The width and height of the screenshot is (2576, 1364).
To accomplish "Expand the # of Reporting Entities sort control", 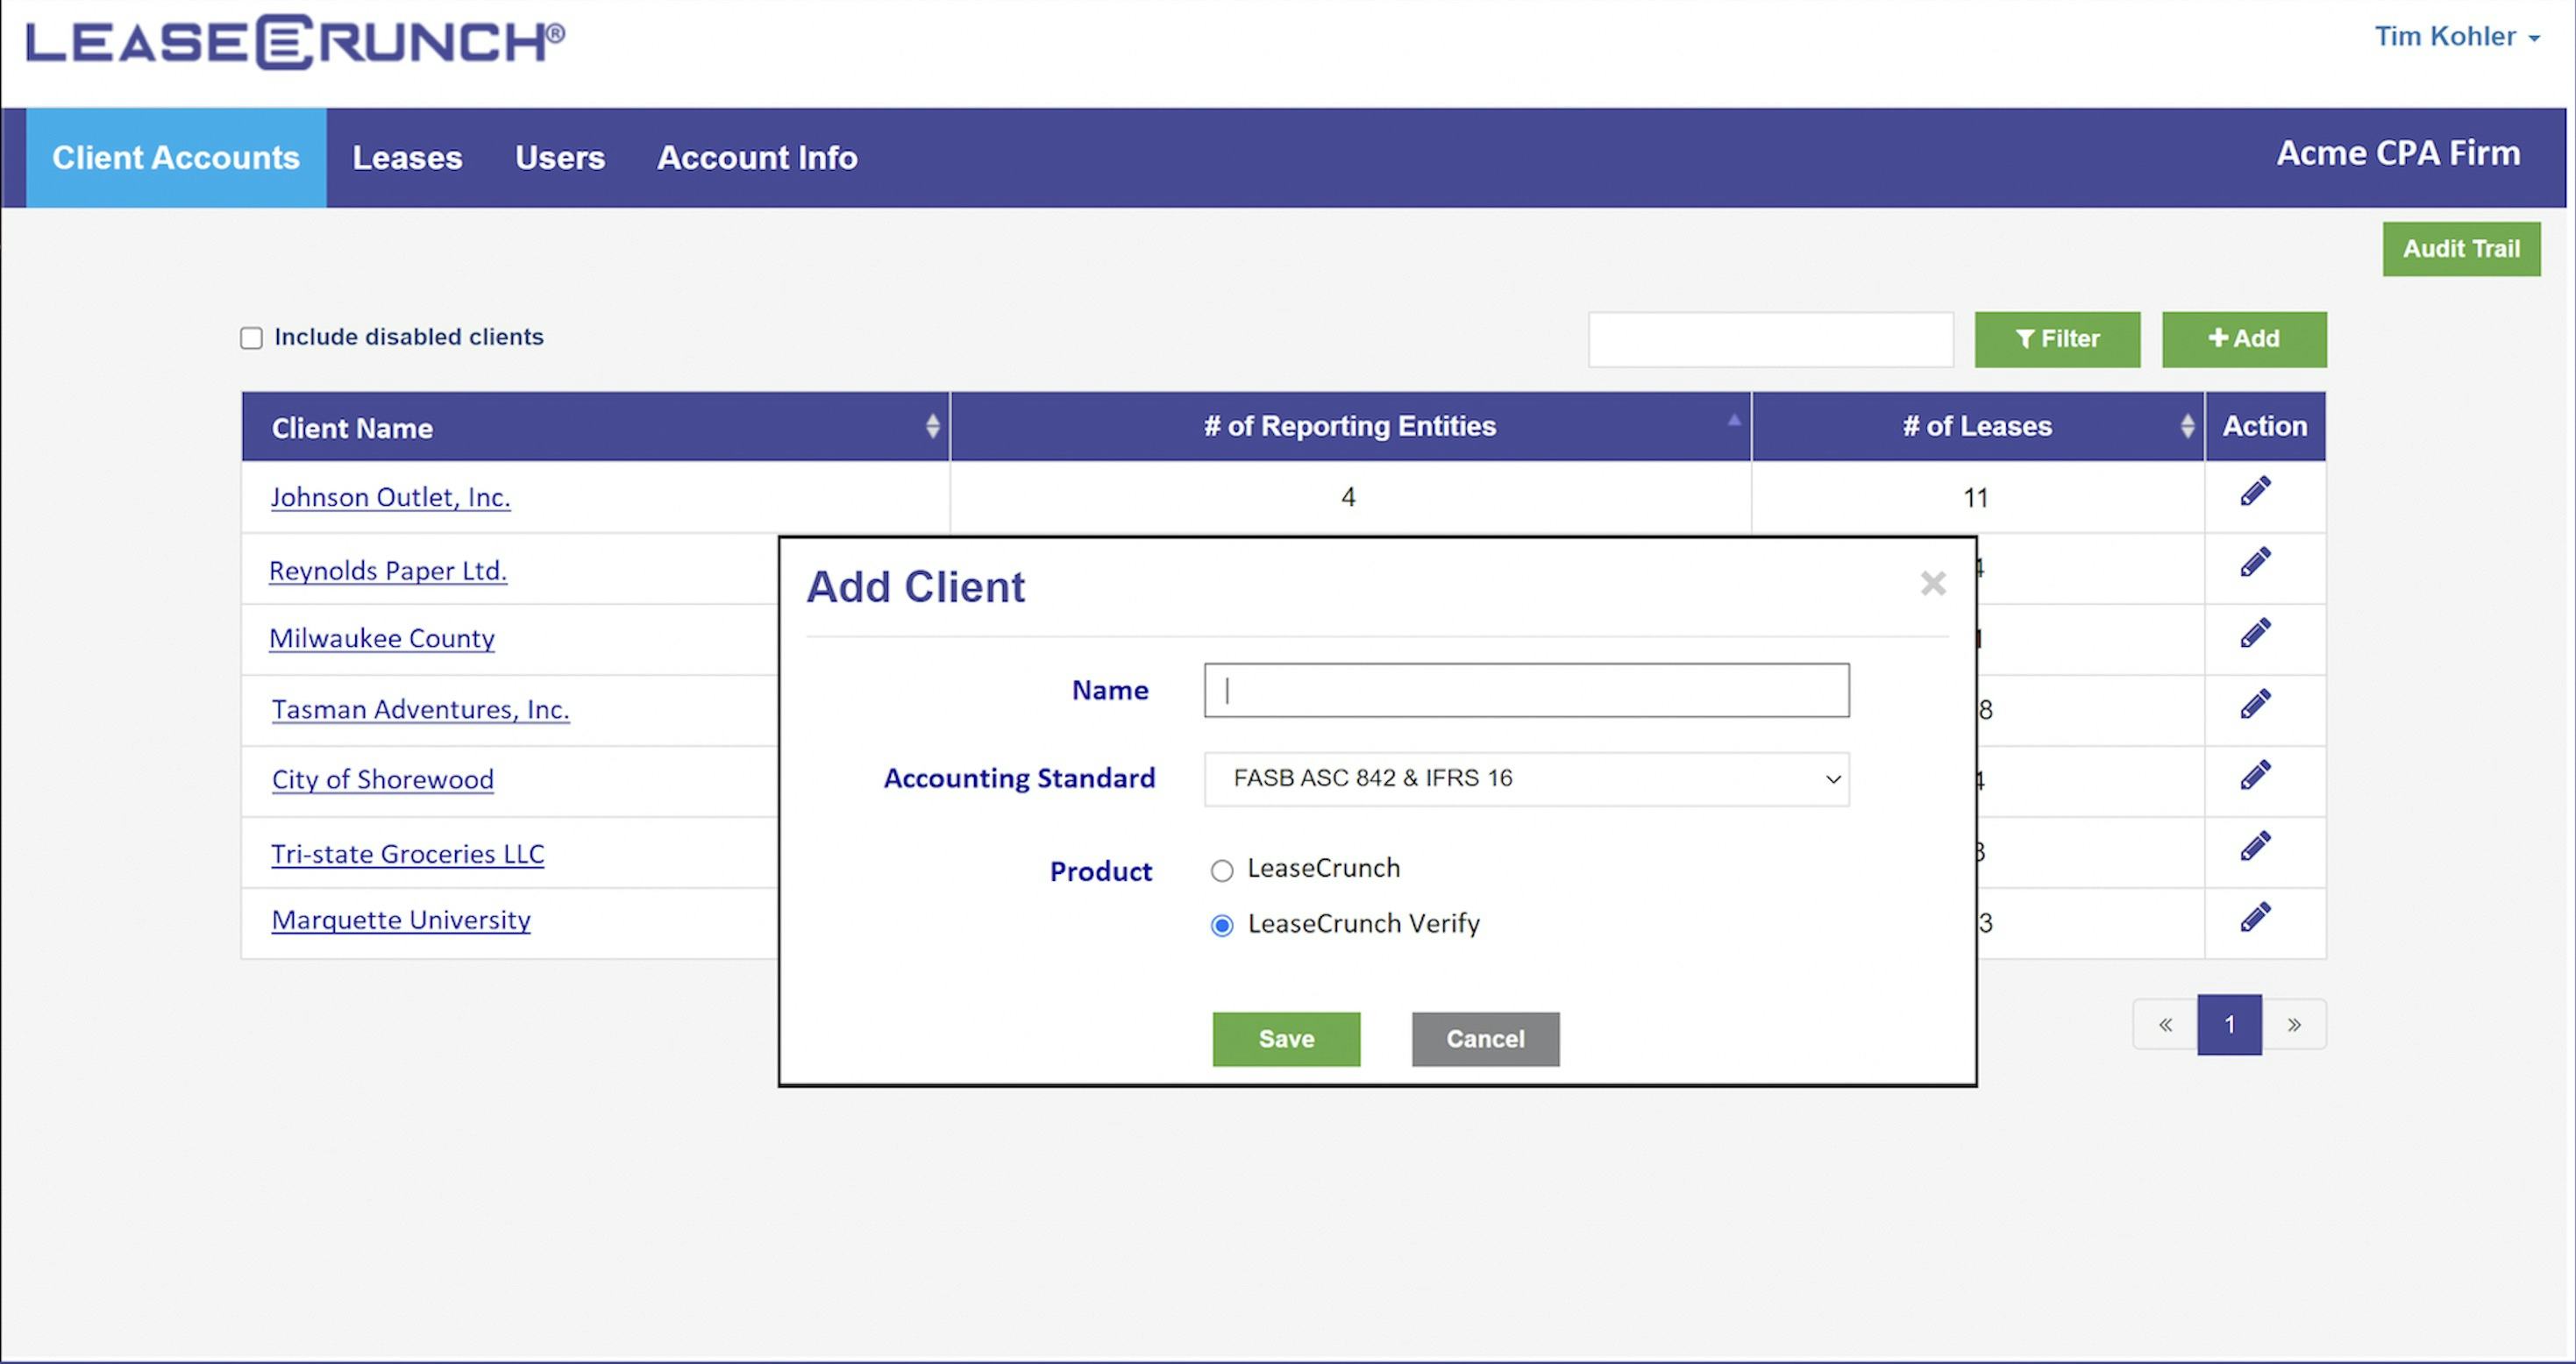I will (1734, 421).
